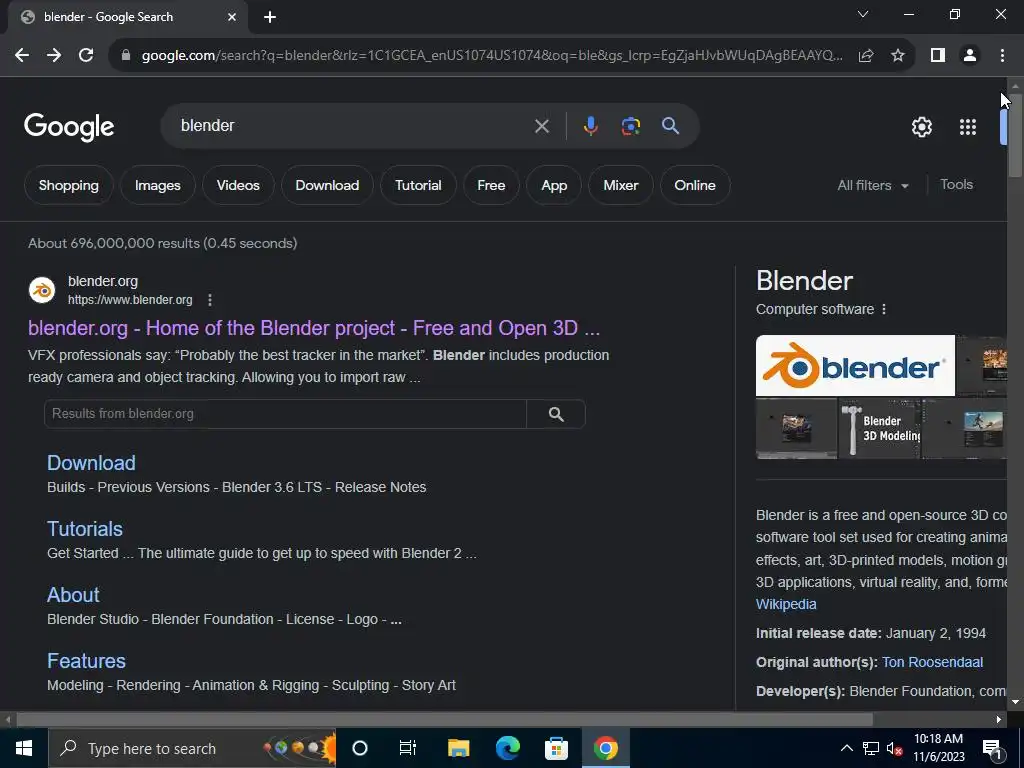The width and height of the screenshot is (1024, 768).
Task: Open the network icon in the system tray
Action: coord(871,748)
